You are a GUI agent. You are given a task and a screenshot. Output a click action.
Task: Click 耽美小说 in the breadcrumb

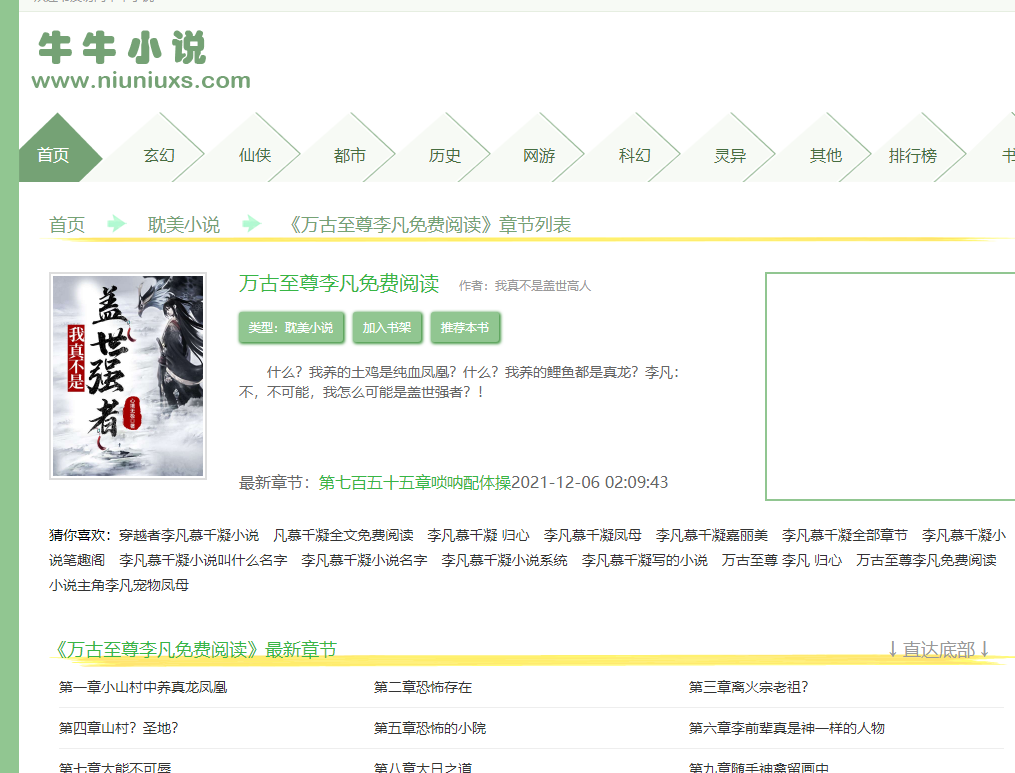184,224
